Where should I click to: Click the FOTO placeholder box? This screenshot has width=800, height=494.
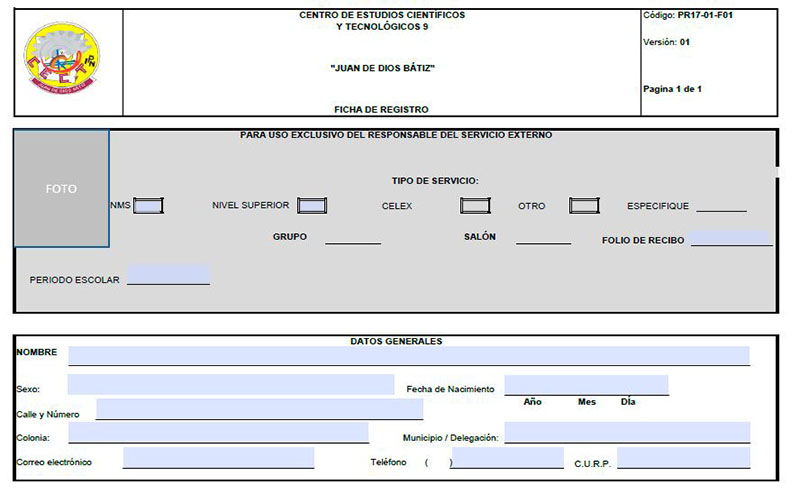(x=61, y=189)
